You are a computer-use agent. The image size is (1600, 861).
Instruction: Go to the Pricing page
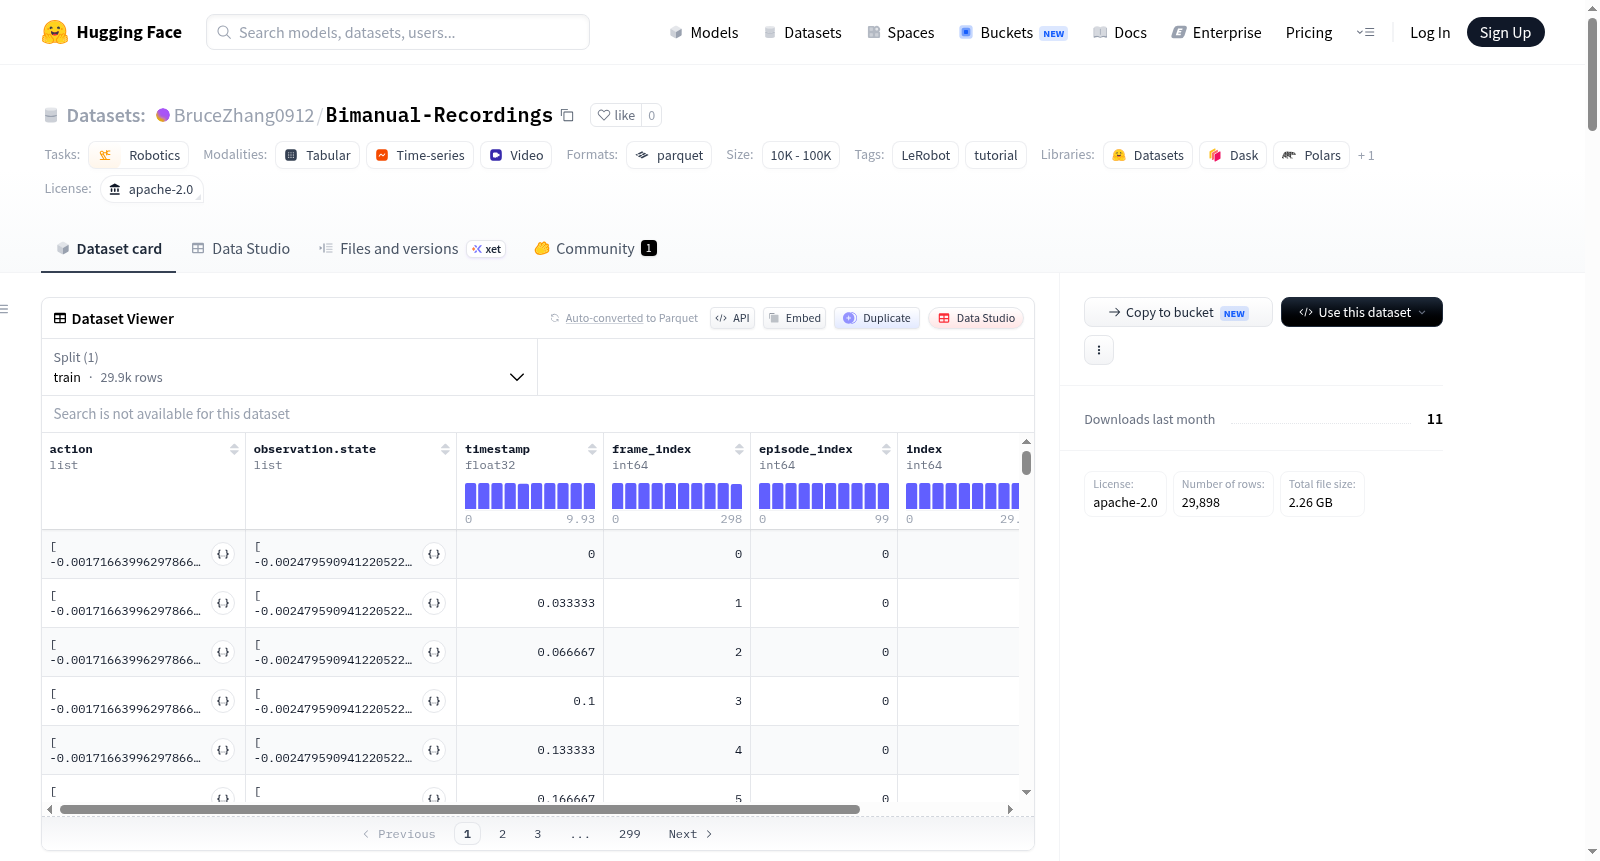click(x=1309, y=33)
